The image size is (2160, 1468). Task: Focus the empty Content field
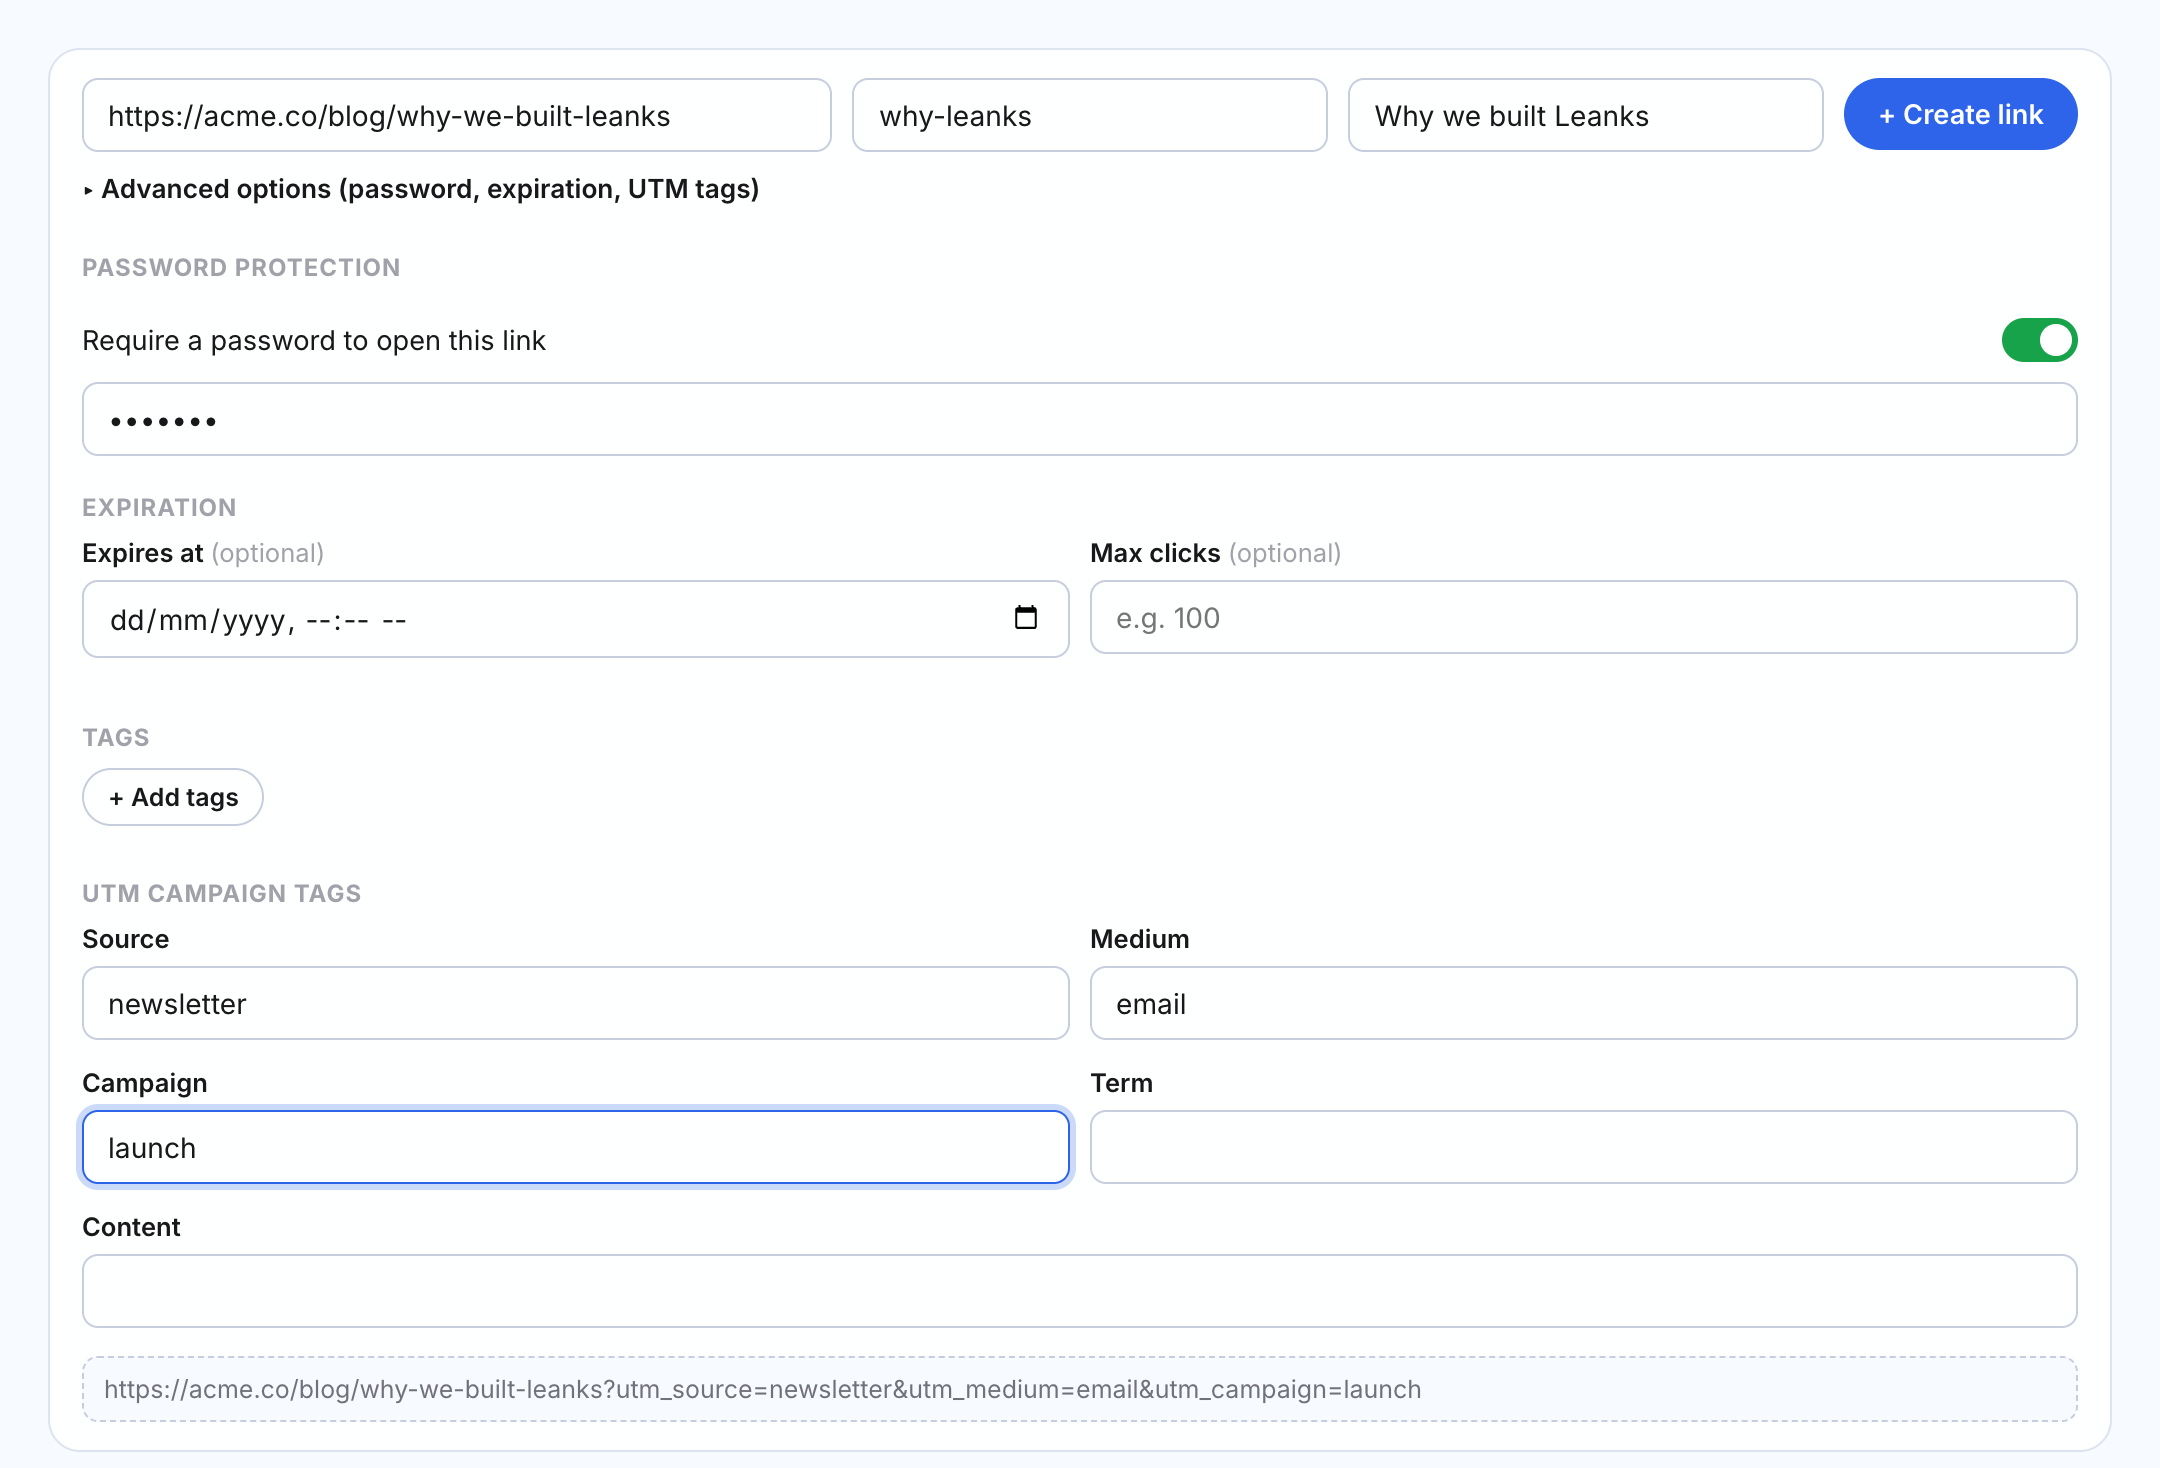tap(1080, 1292)
